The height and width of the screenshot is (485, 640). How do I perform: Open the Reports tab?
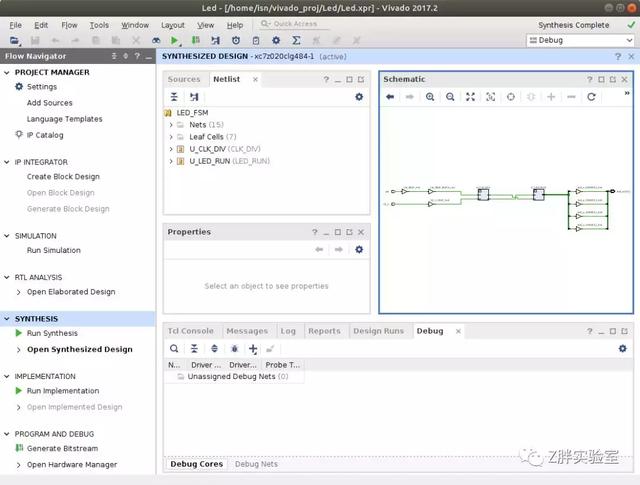pos(324,331)
